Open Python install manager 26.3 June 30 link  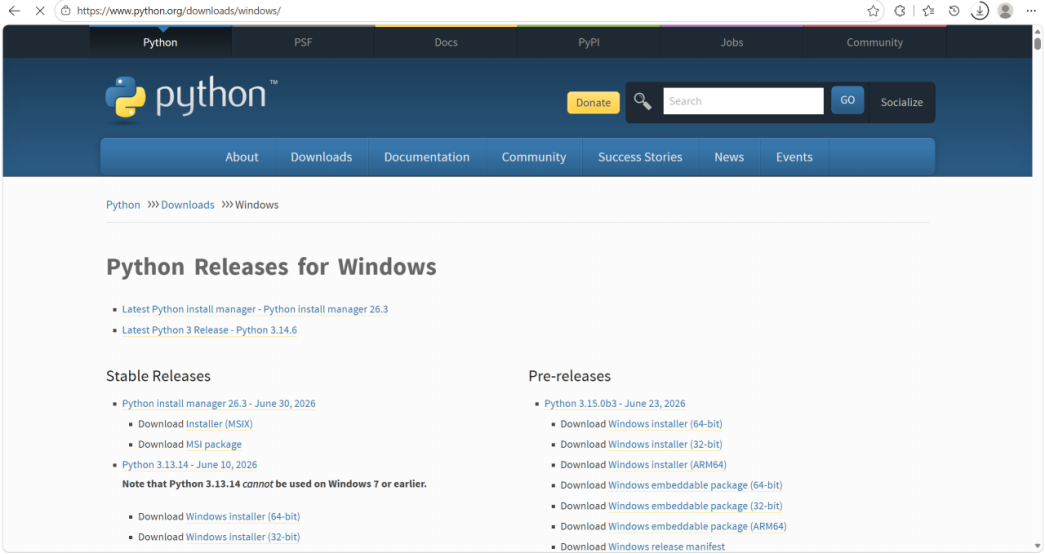(x=219, y=403)
